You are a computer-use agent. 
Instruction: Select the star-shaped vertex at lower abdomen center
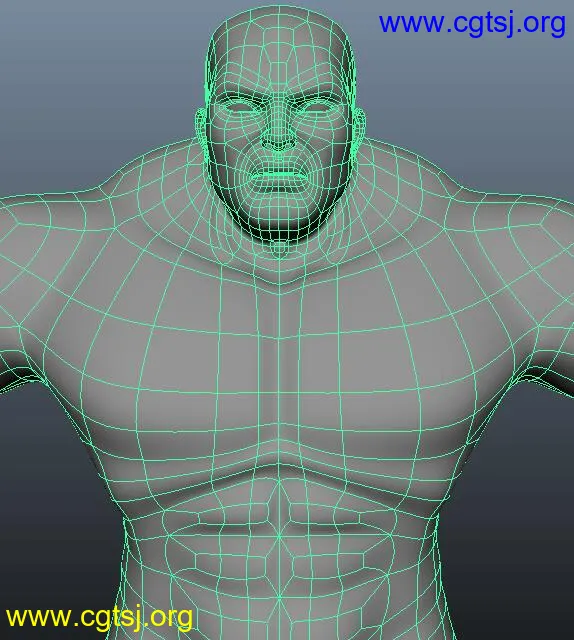pyautogui.click(x=279, y=599)
